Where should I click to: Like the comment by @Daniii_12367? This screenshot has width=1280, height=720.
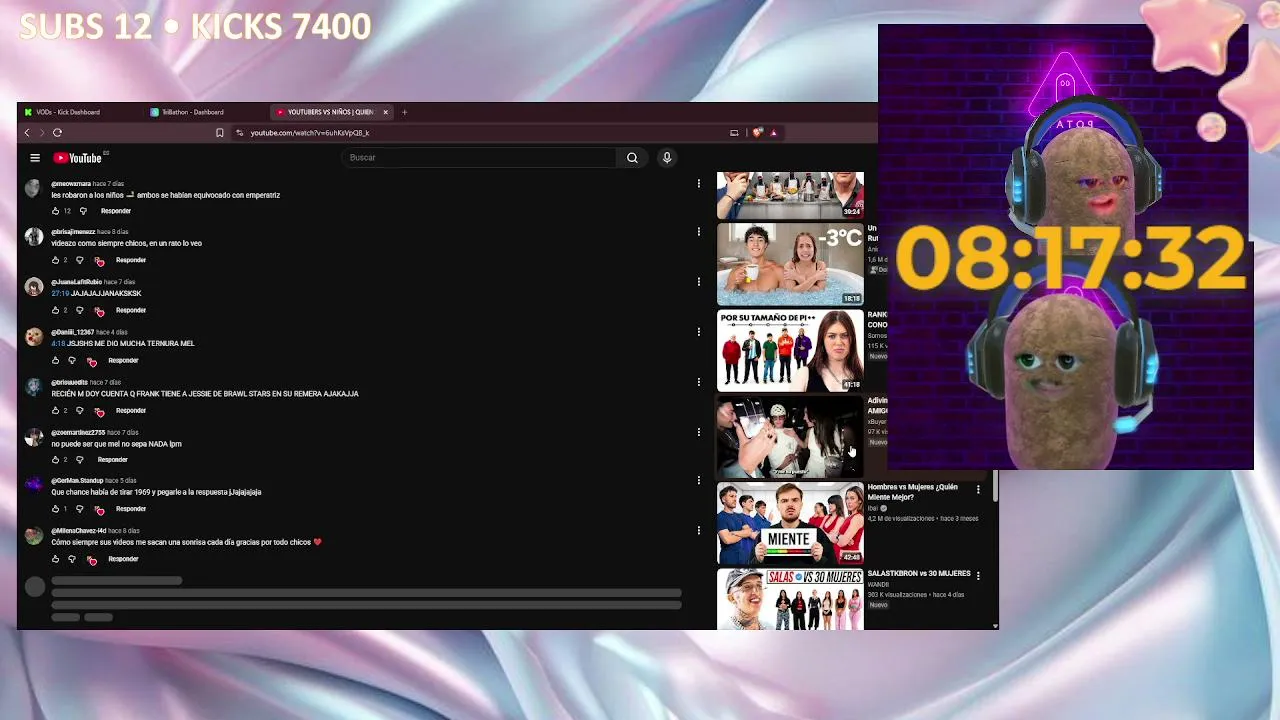point(56,360)
